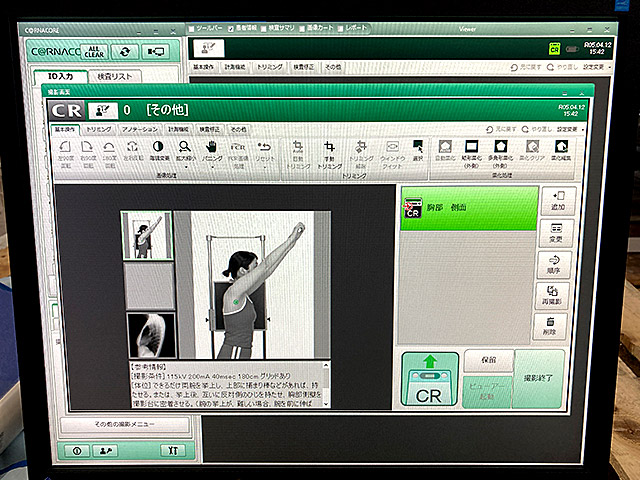Screen dimensions: 640x480
Task: Click the CR status icon in Viewer
Action: 554,49
